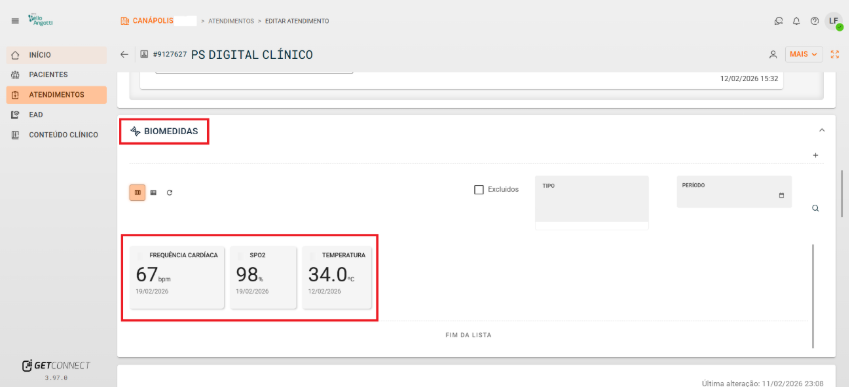Refresh the biomedidas list
849x387 pixels.
tap(169, 192)
